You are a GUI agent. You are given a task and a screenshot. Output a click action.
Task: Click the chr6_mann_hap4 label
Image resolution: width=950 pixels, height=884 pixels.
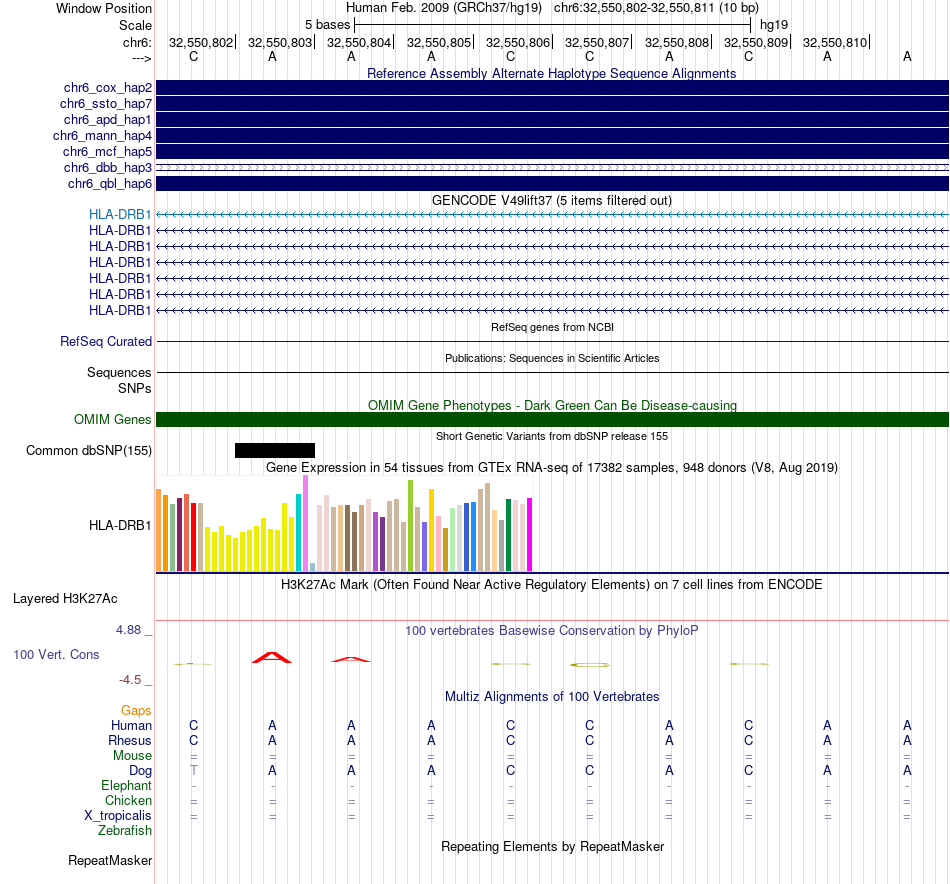[x=102, y=136]
